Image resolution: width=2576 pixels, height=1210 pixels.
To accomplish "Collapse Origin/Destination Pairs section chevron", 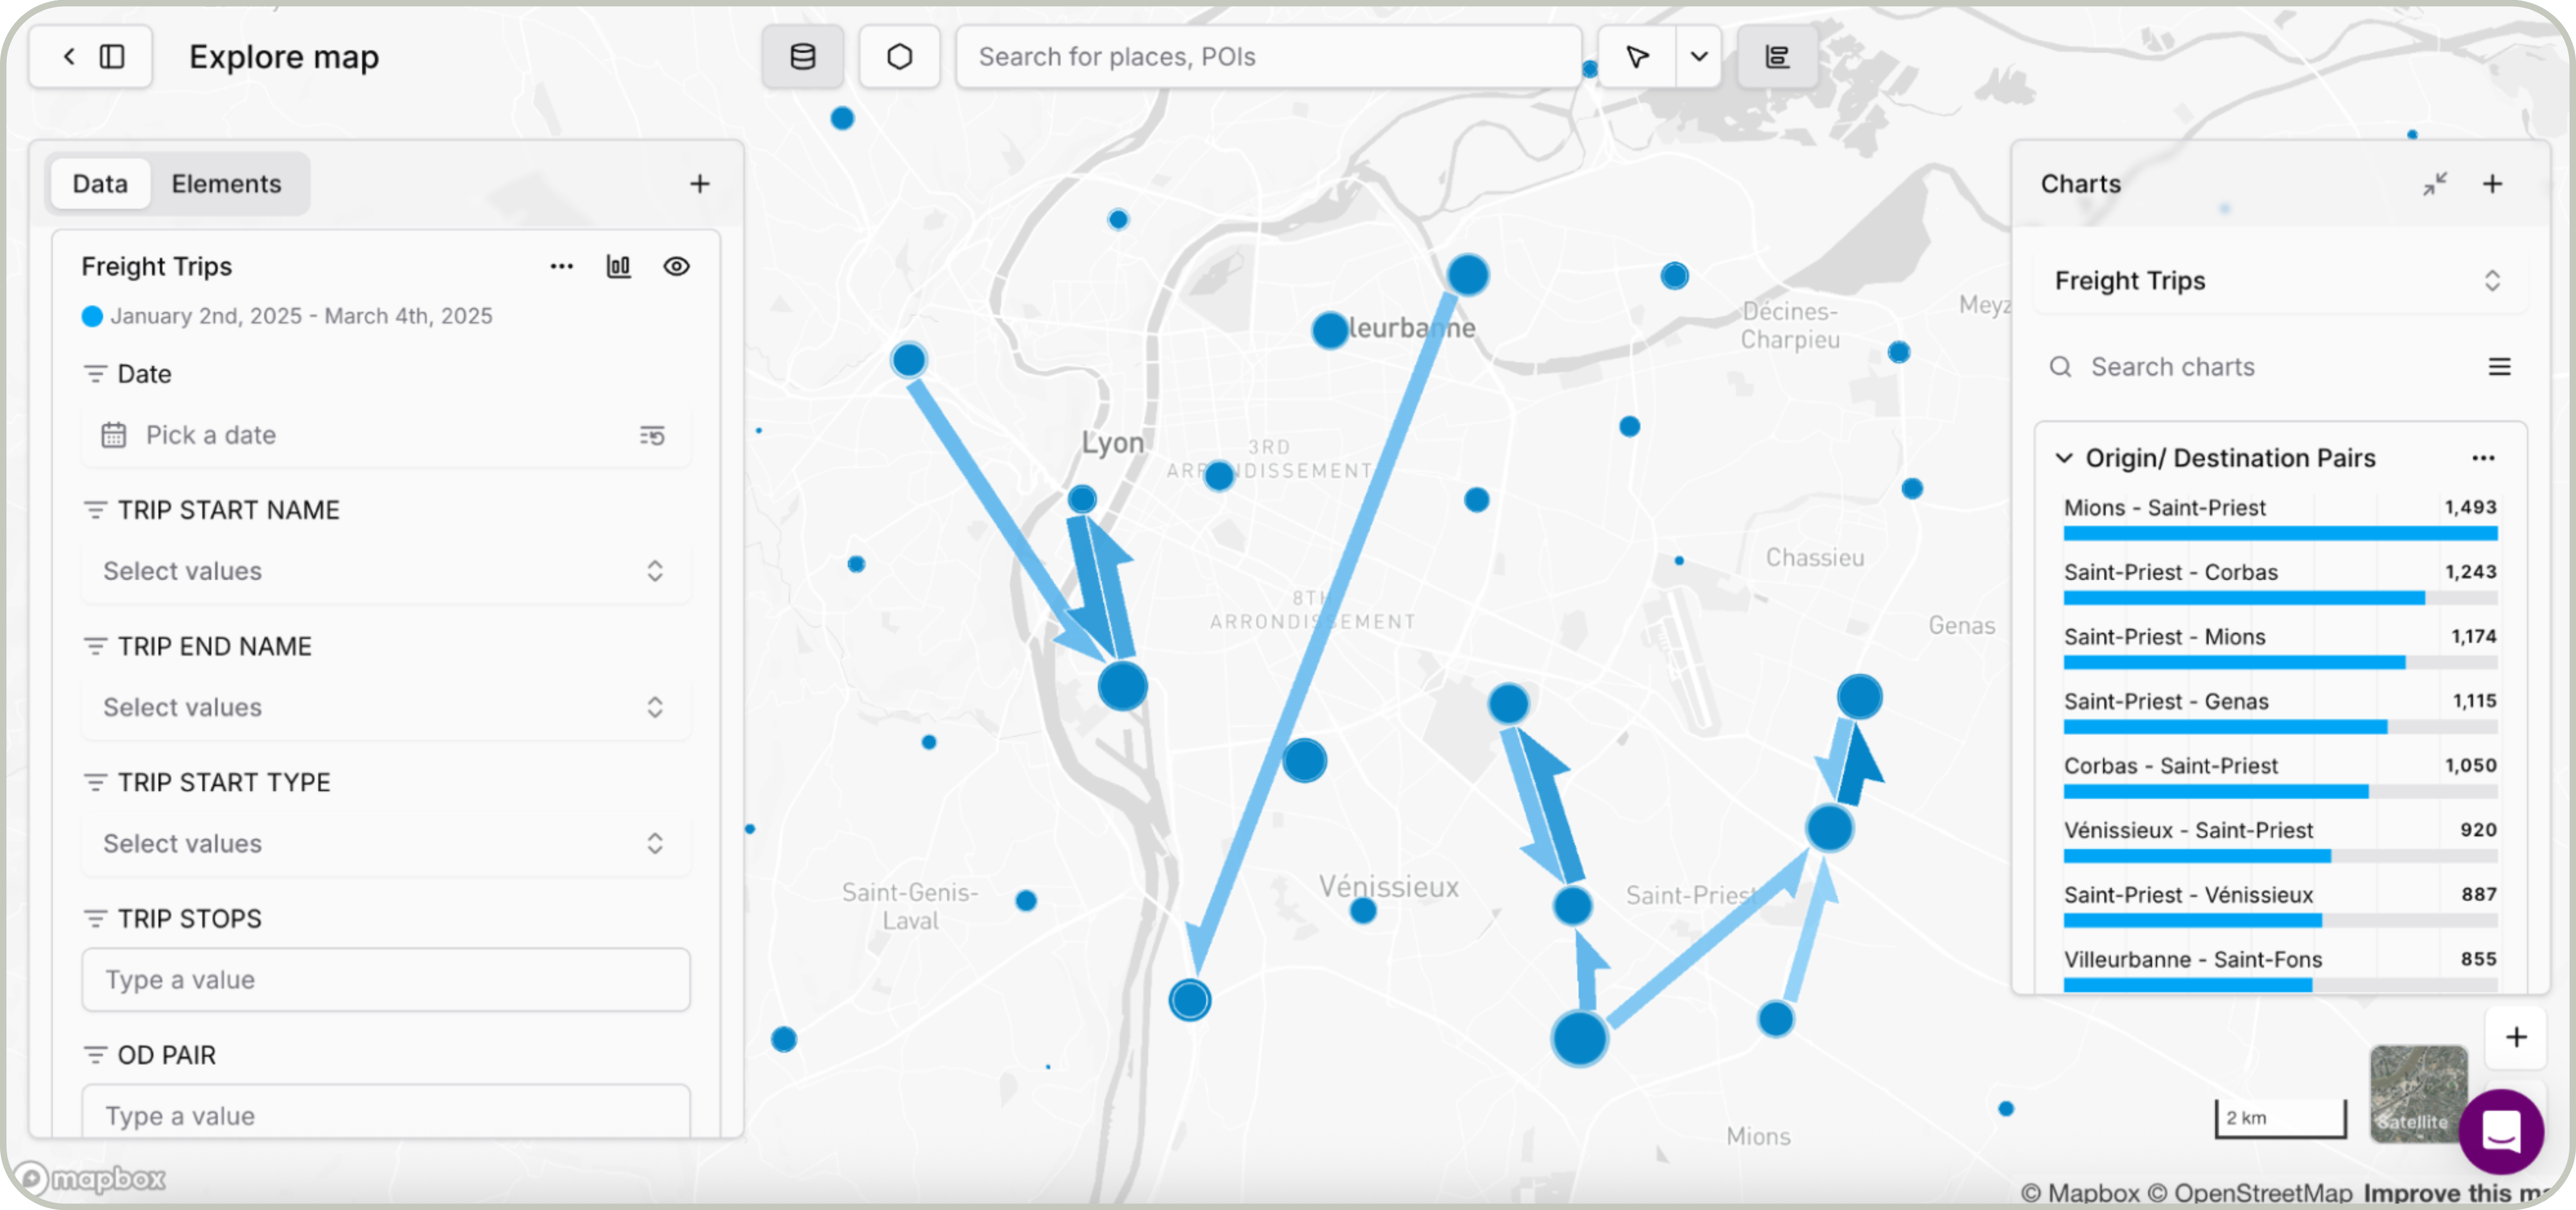I will 2064,458.
